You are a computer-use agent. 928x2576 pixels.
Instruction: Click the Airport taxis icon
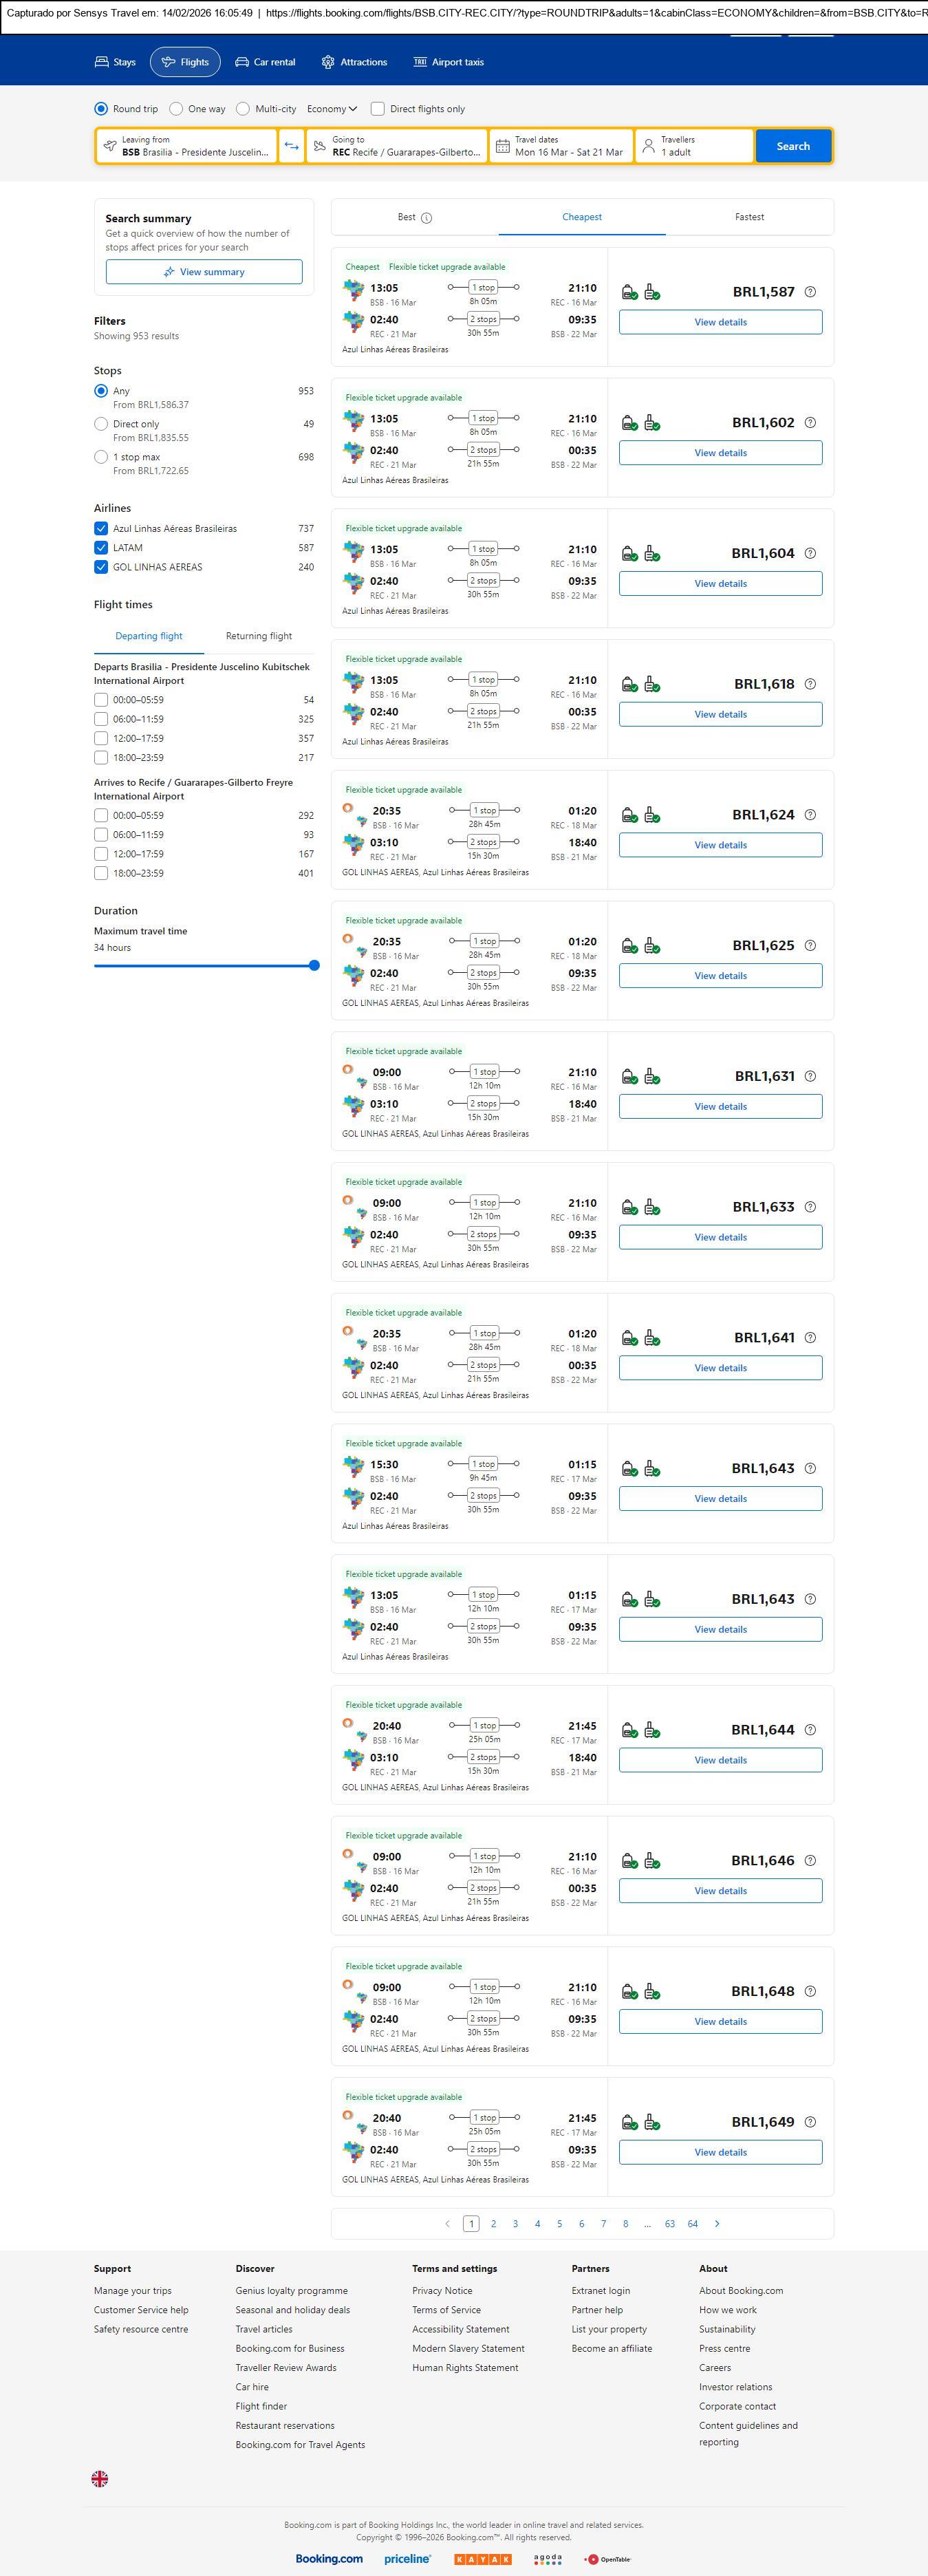(x=420, y=62)
